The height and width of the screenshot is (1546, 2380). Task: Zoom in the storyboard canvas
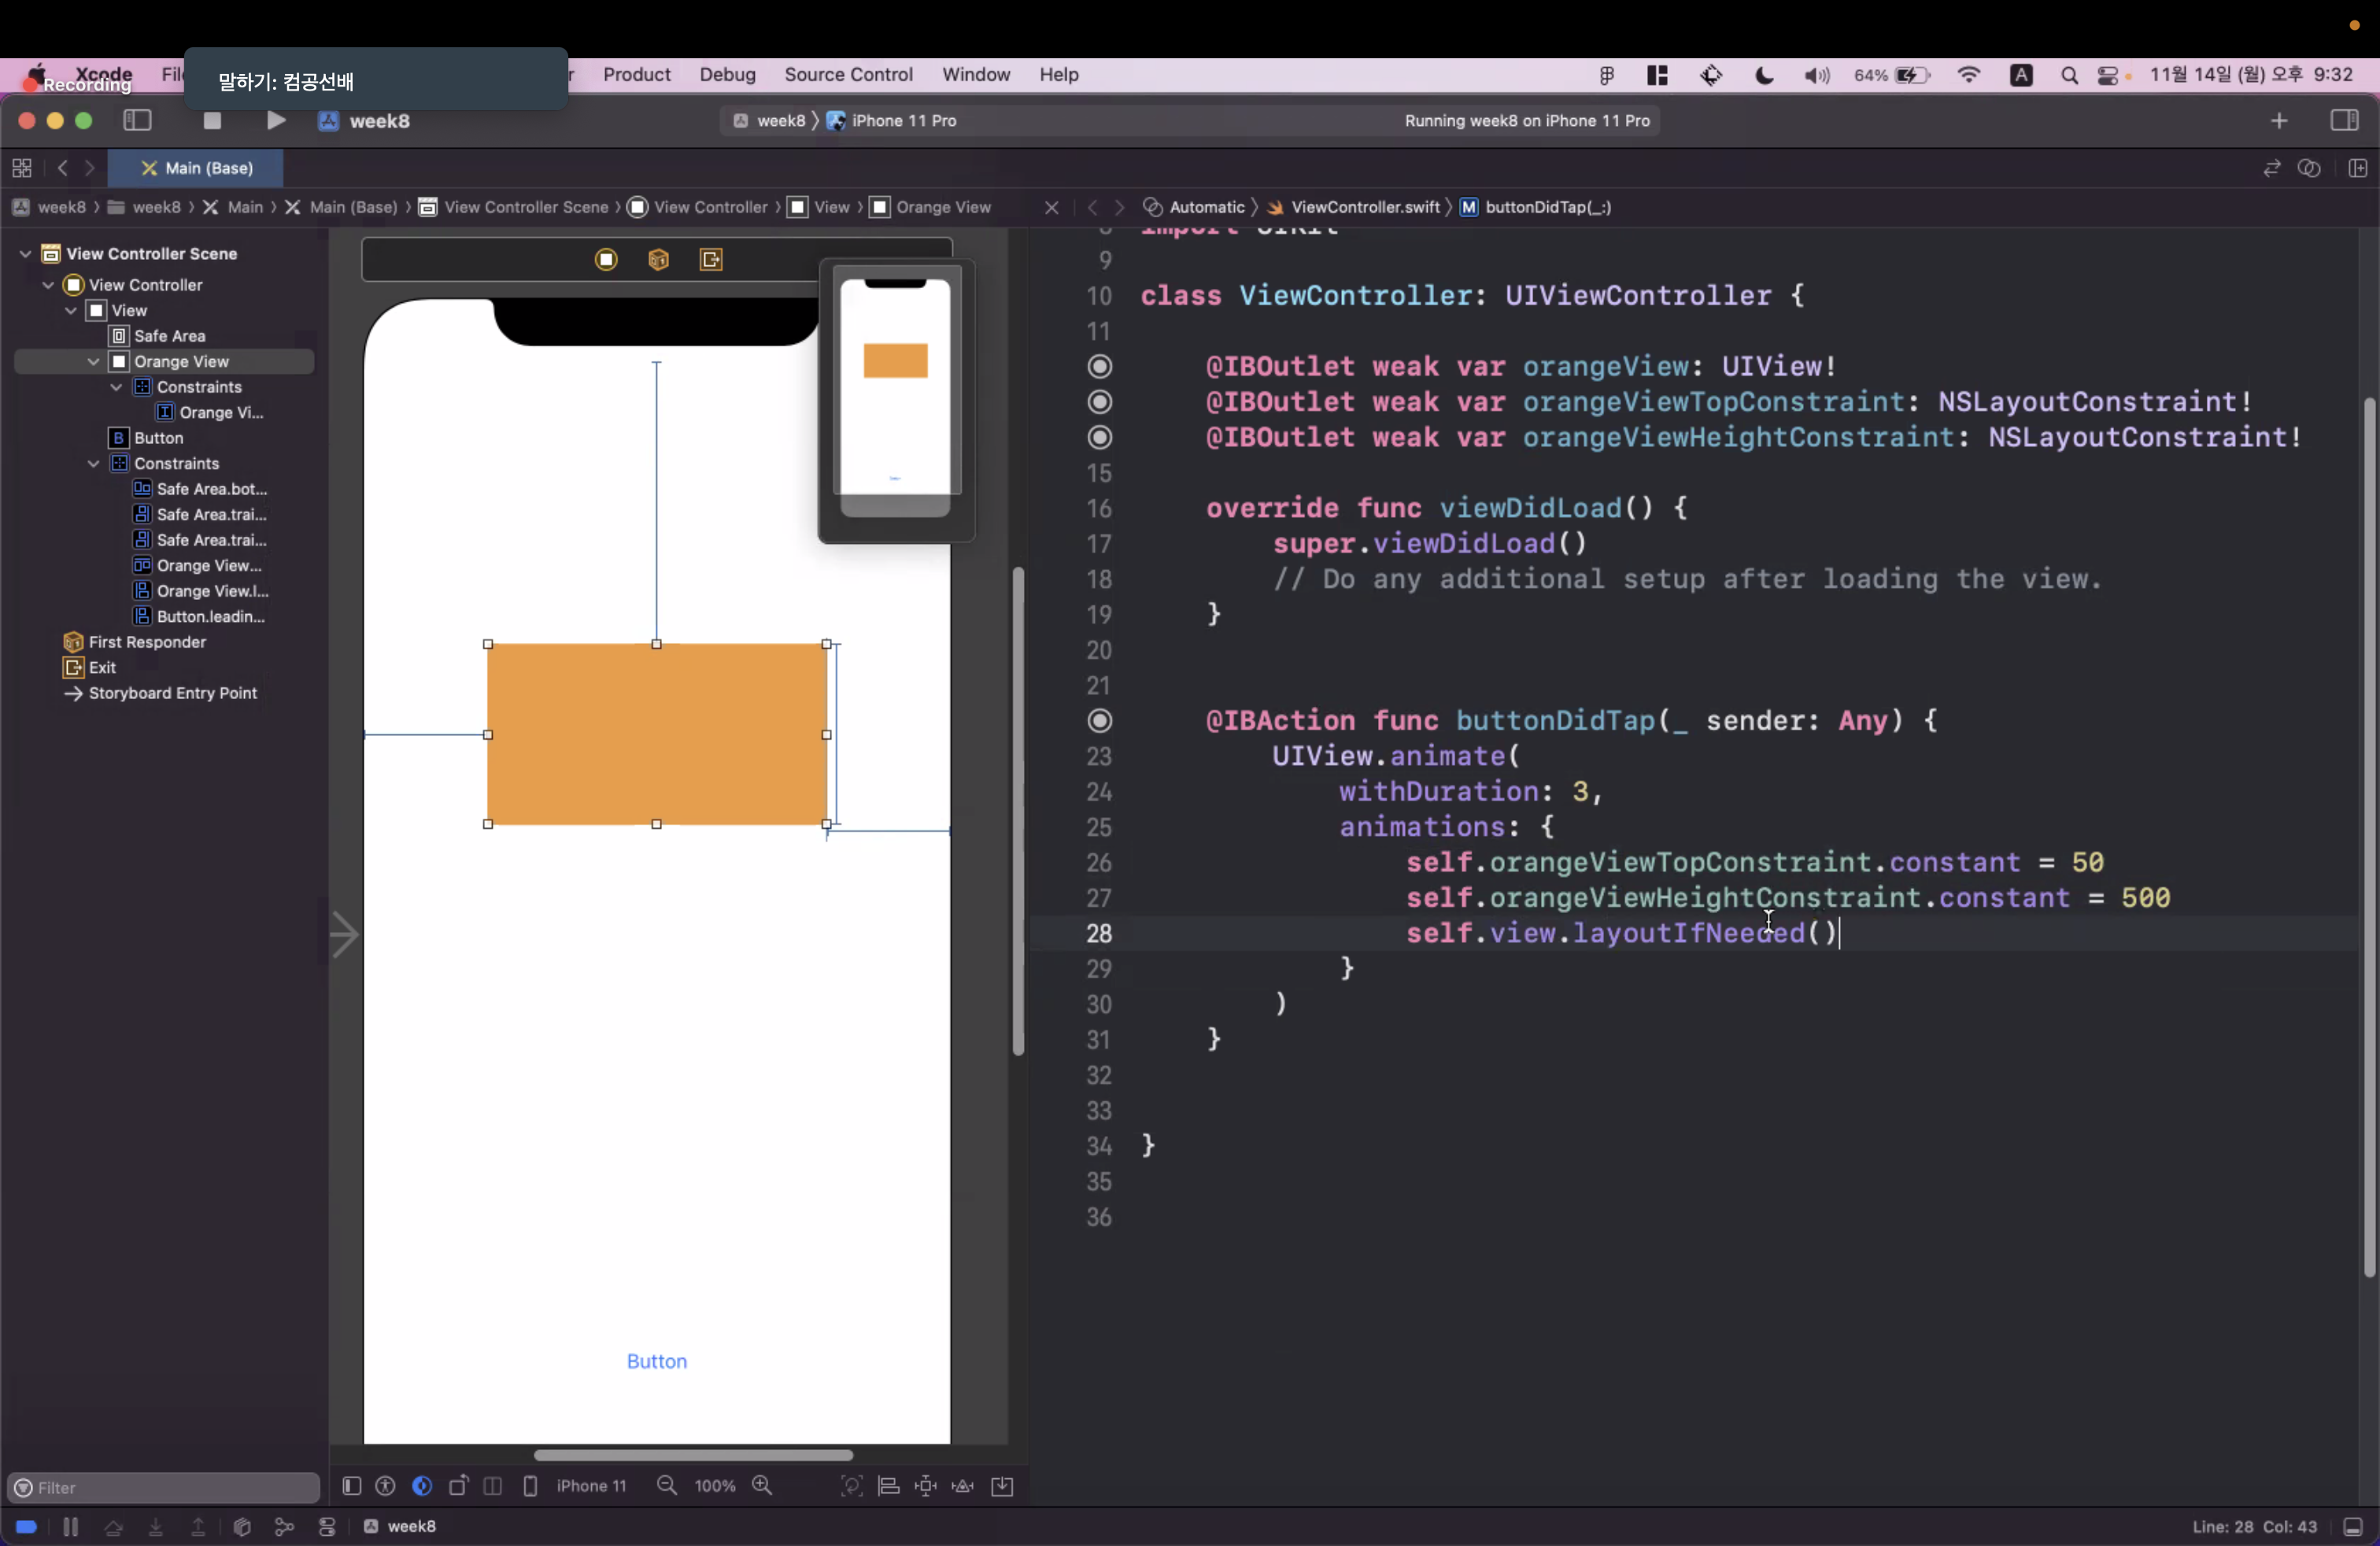763,1486
